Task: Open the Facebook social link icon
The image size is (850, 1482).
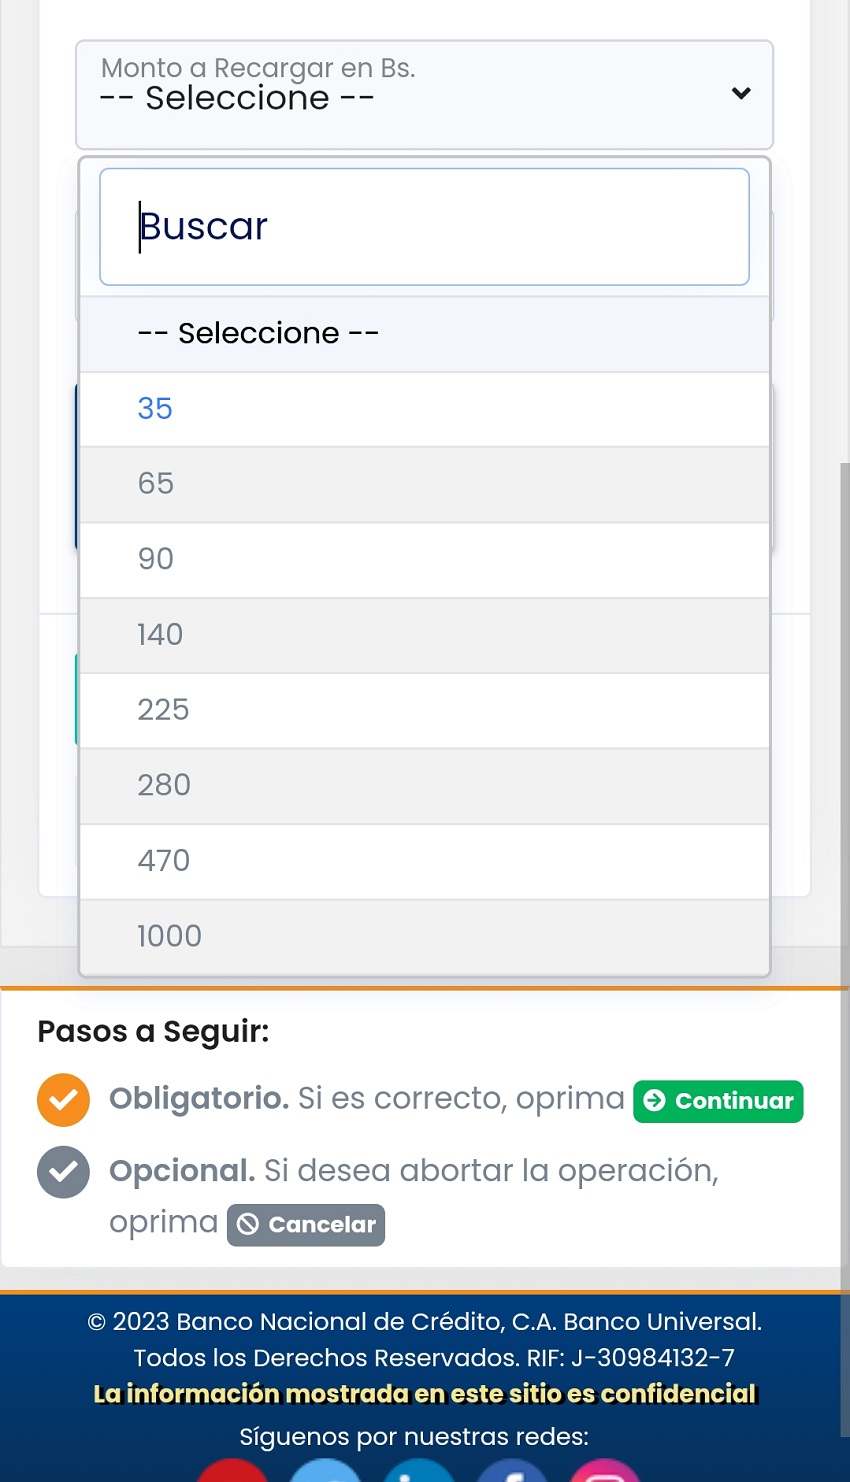Action: pos(513,1472)
